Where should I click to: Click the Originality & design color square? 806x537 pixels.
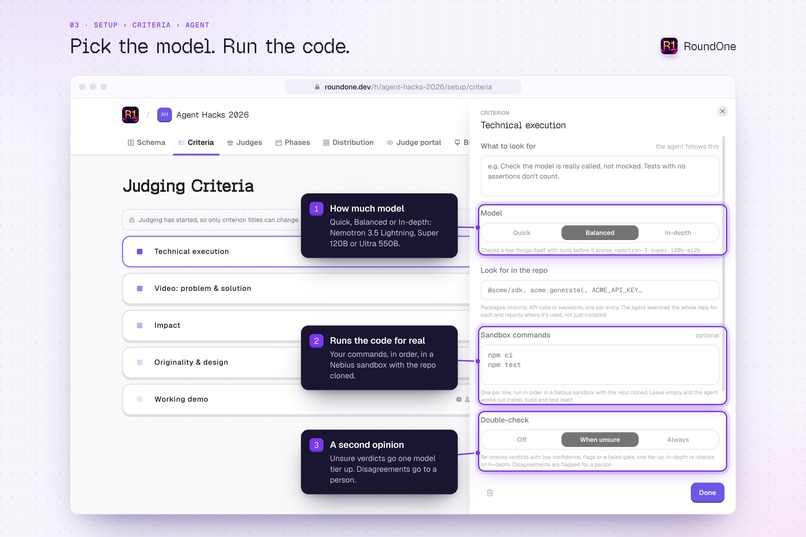[x=139, y=362]
